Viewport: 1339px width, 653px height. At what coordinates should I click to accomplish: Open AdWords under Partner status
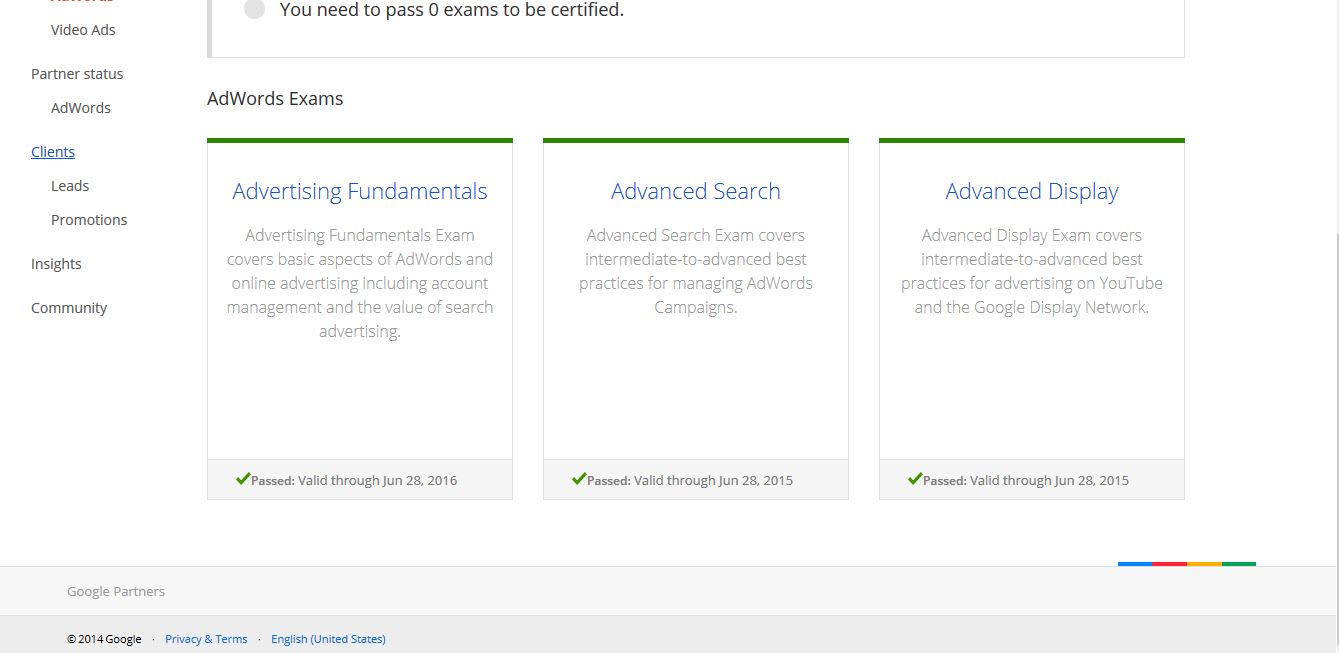click(x=81, y=108)
